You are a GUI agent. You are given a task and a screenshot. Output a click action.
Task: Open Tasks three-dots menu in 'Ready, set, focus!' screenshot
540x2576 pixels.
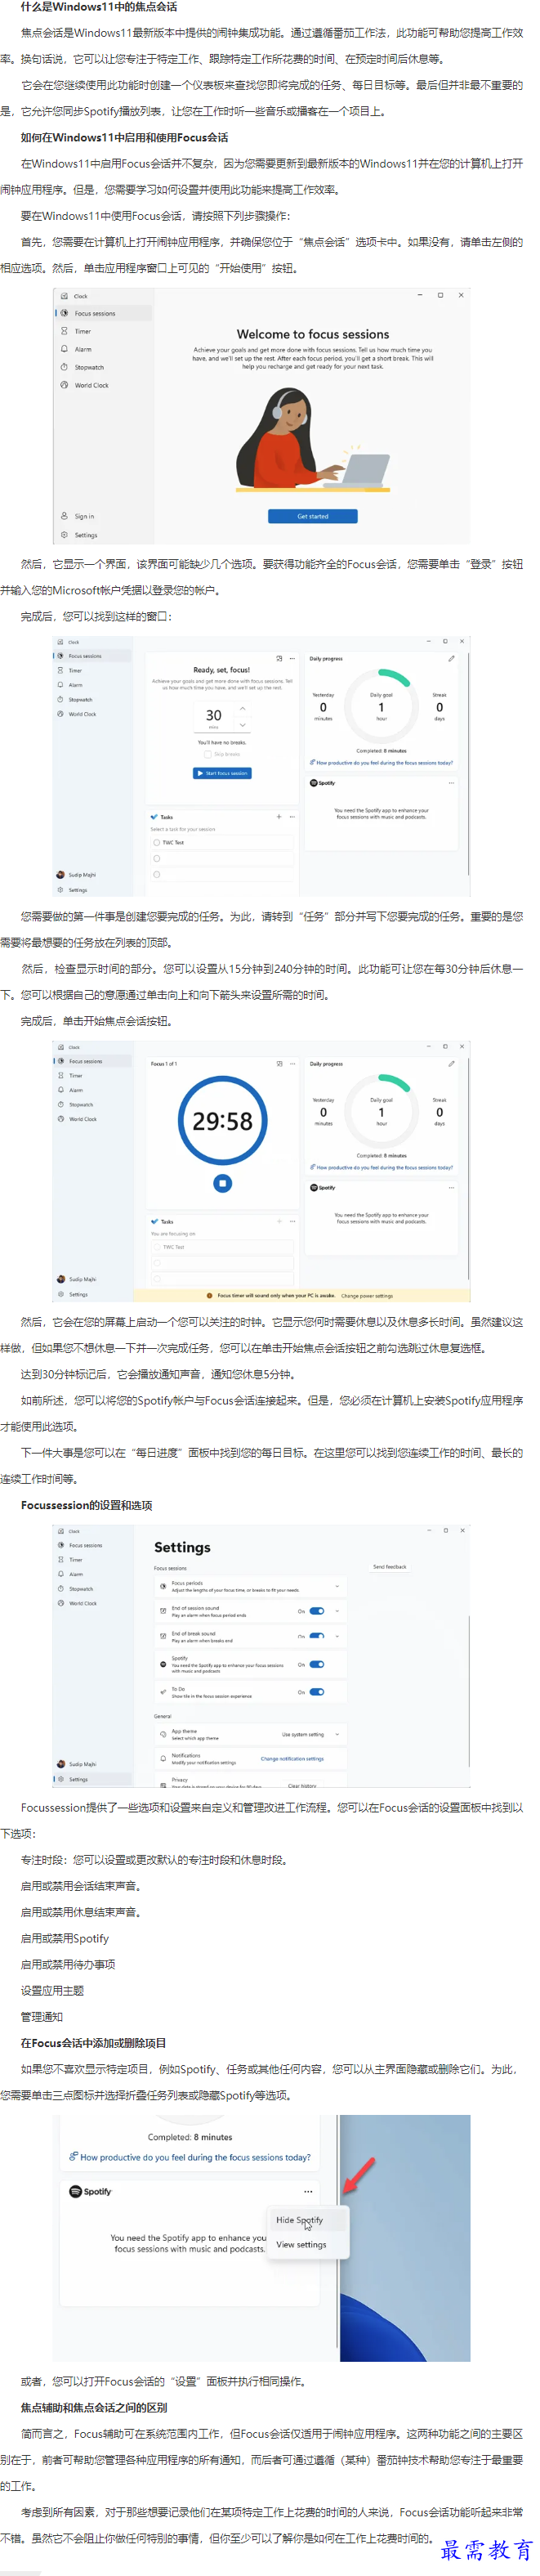292,816
